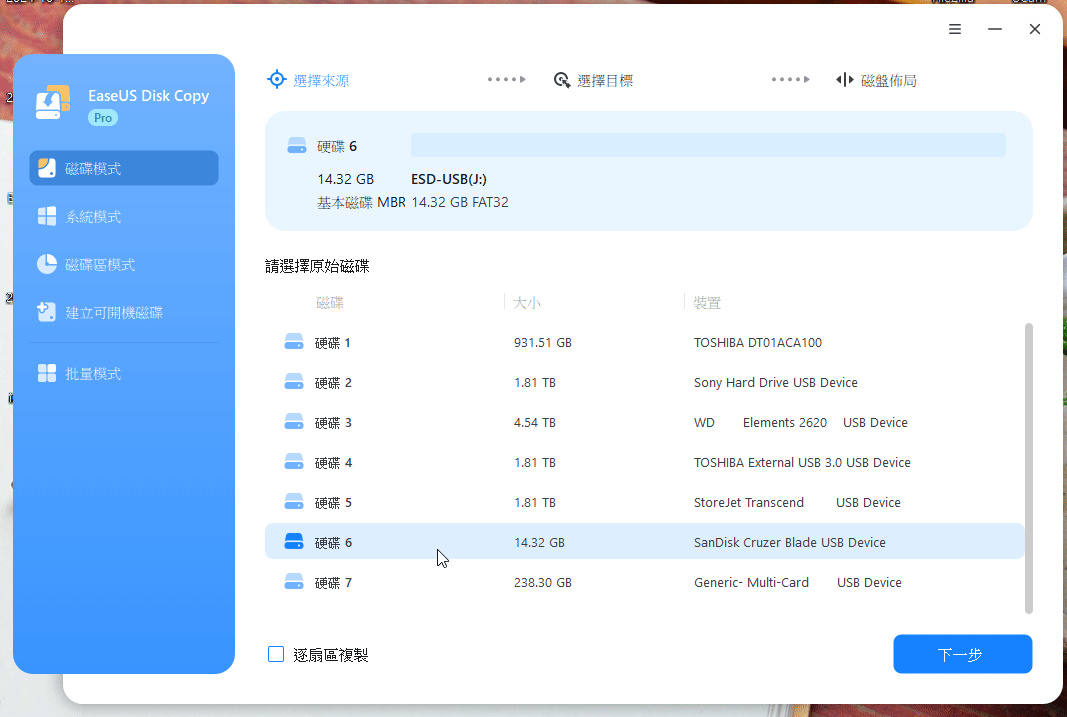Select 硬碟 3 row

644,422
